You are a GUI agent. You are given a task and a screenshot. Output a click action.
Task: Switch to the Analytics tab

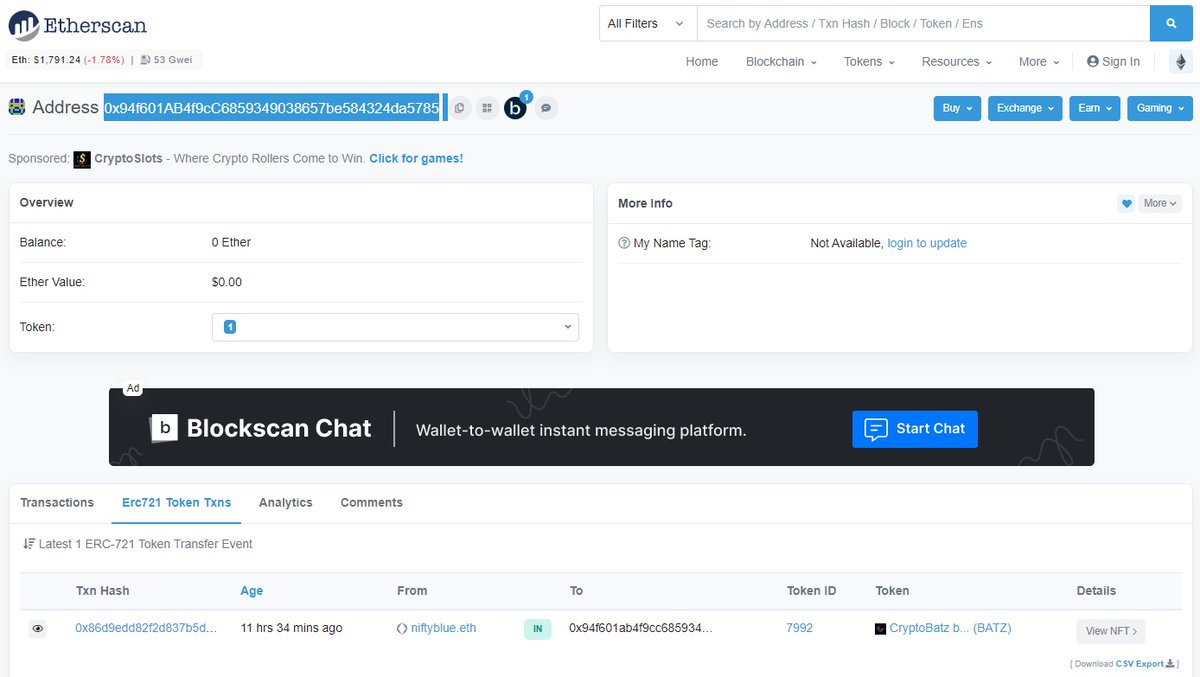pyautogui.click(x=286, y=503)
